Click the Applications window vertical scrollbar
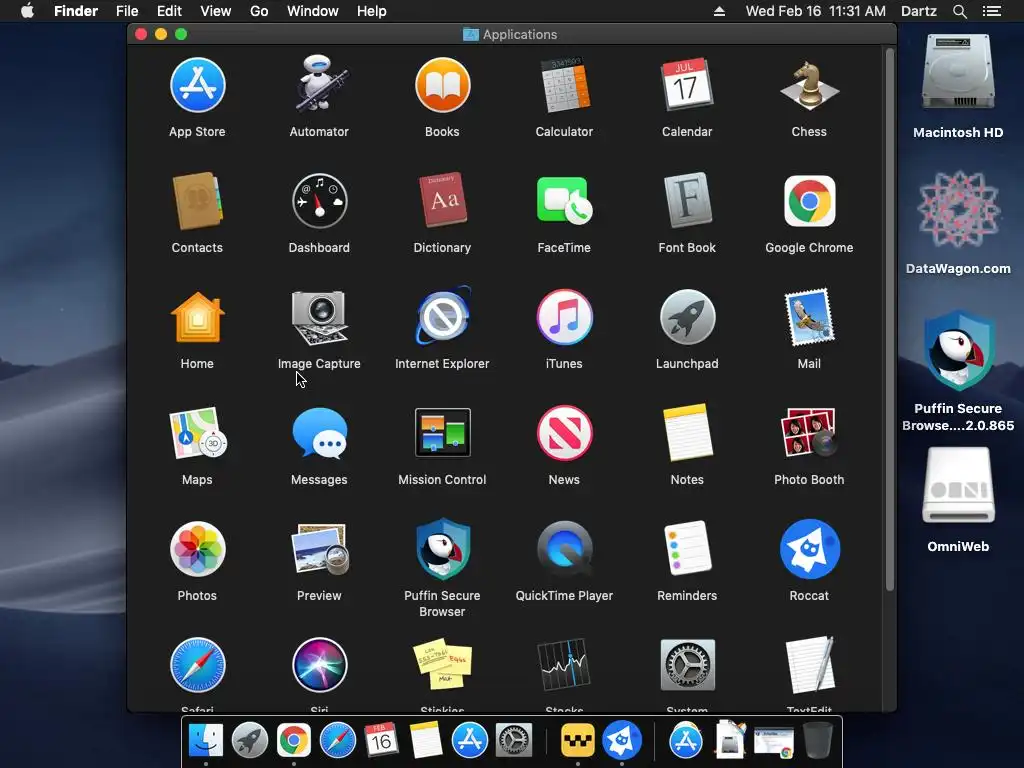1024x768 pixels. [x=889, y=320]
